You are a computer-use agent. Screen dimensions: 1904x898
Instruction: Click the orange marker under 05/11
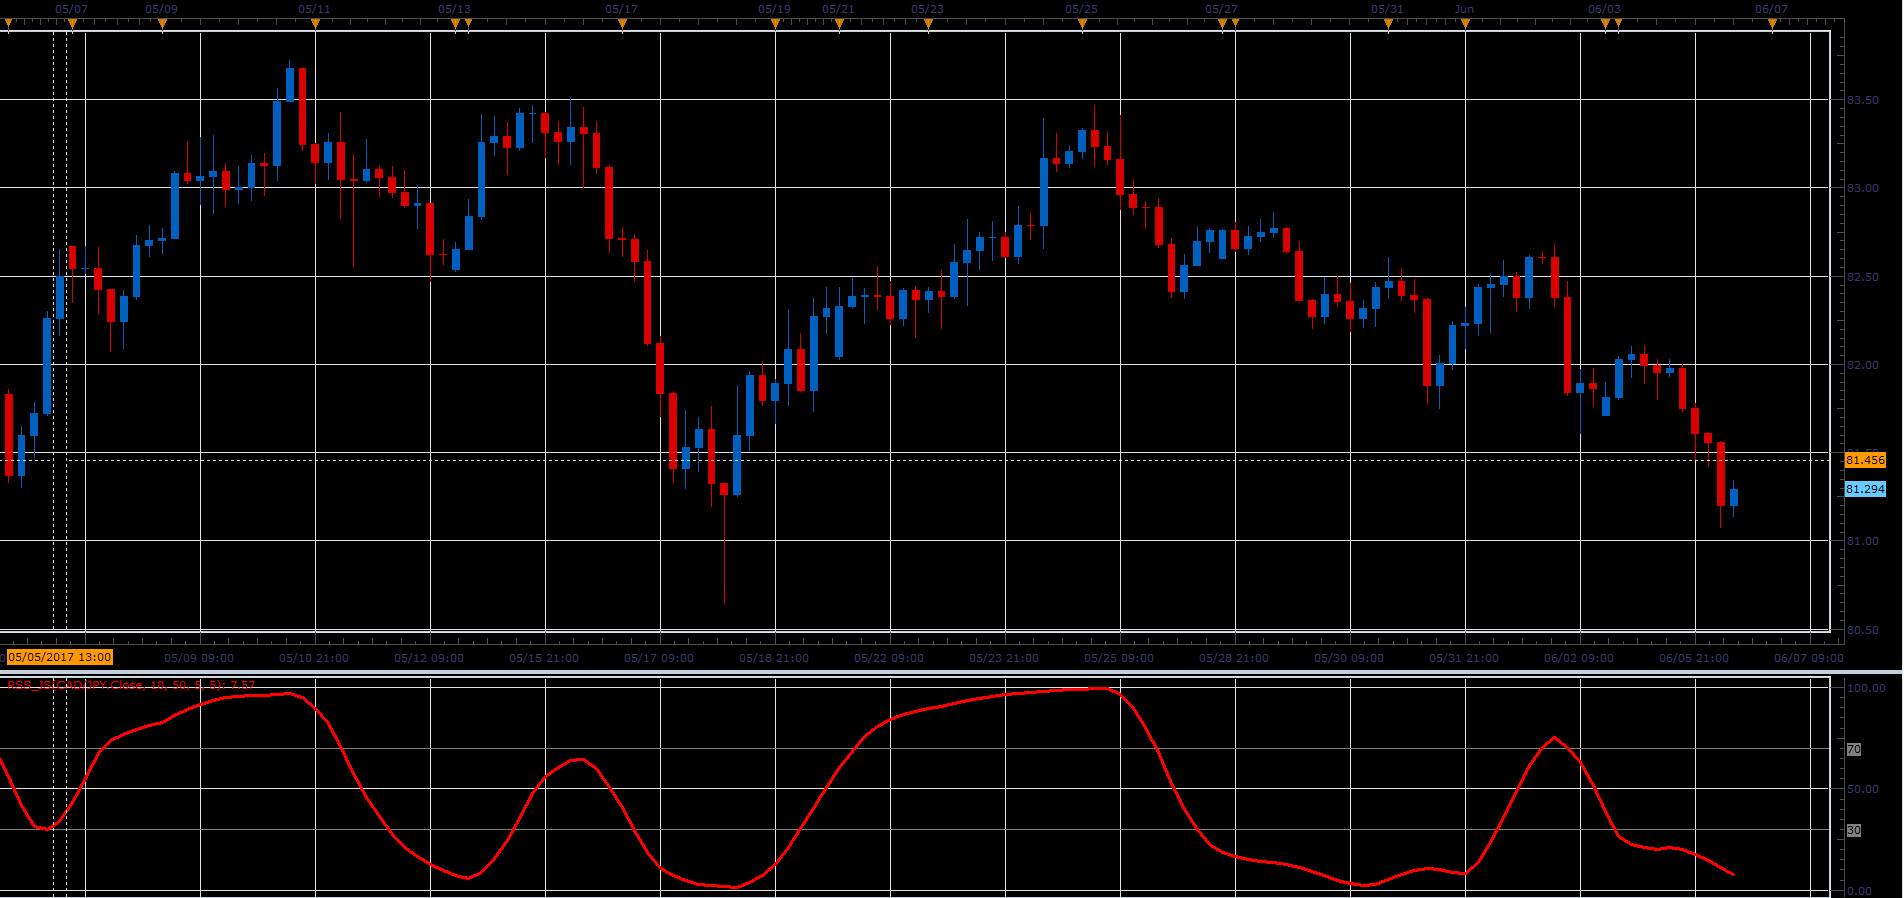[x=315, y=24]
